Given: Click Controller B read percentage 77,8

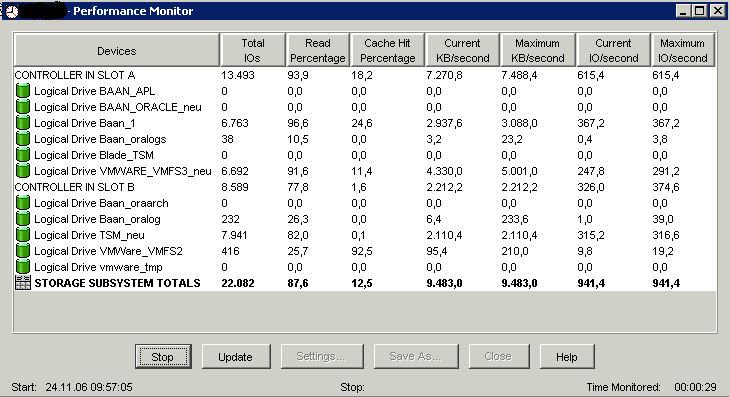Looking at the screenshot, I should point(297,187).
